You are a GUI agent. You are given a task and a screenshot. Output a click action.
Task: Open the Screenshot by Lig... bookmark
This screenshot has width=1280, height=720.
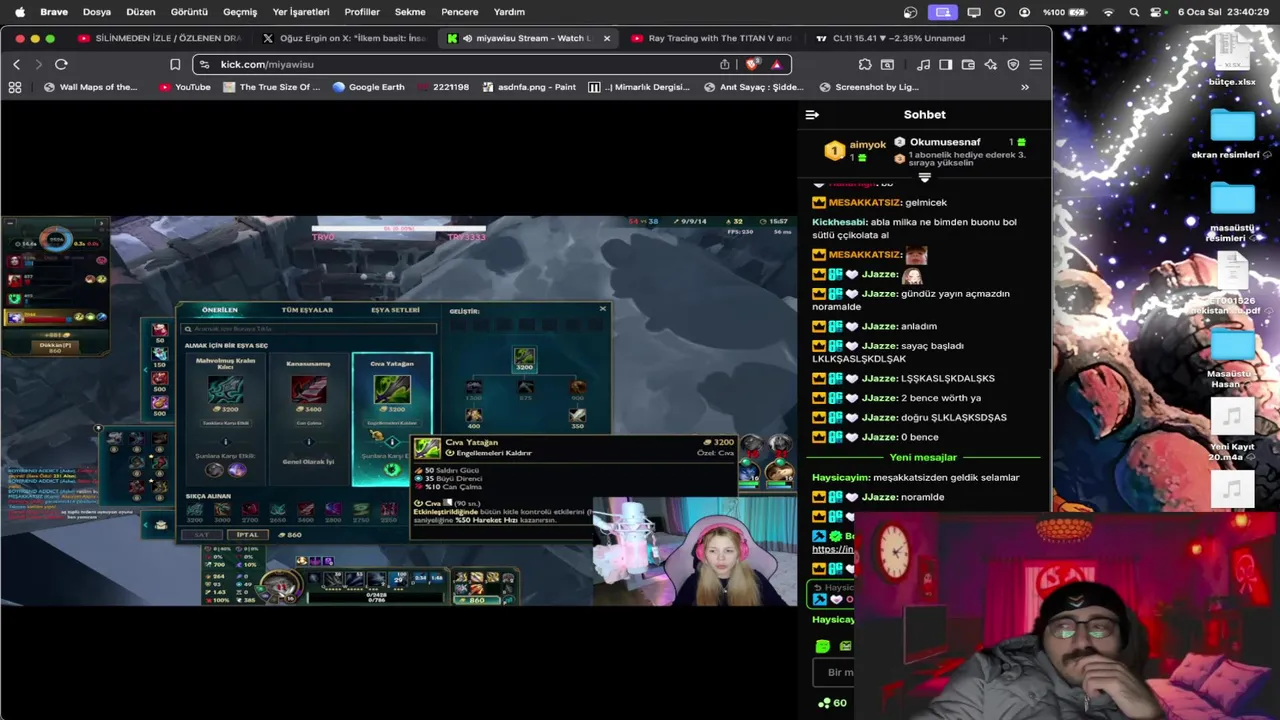[x=868, y=87]
